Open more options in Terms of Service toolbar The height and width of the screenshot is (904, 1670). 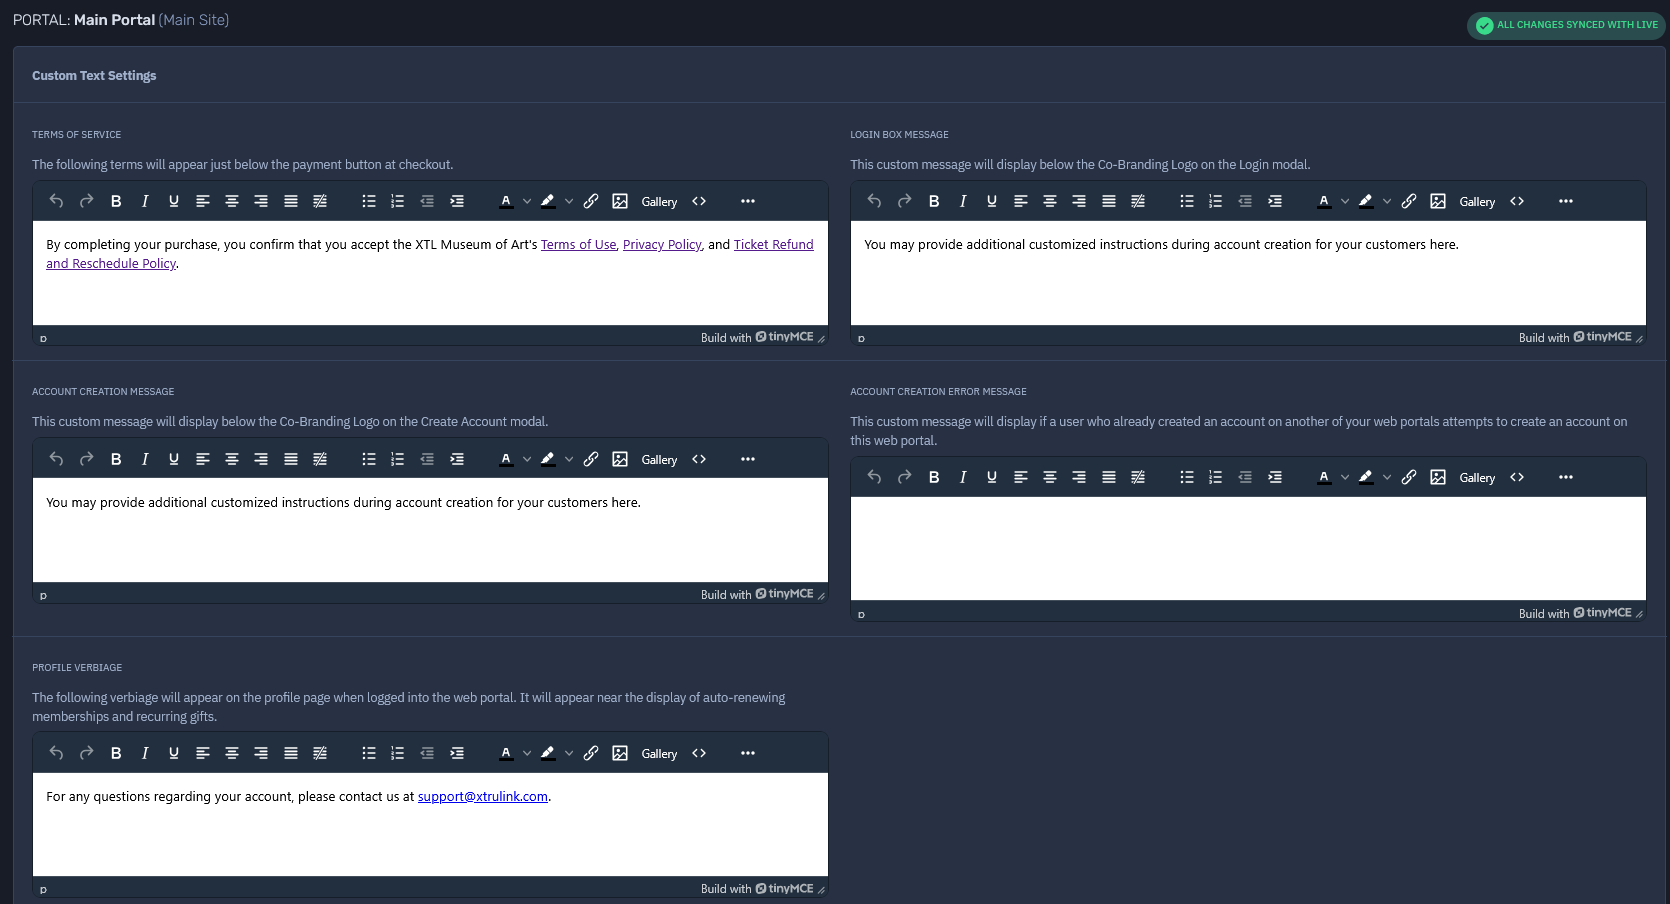pyautogui.click(x=748, y=201)
